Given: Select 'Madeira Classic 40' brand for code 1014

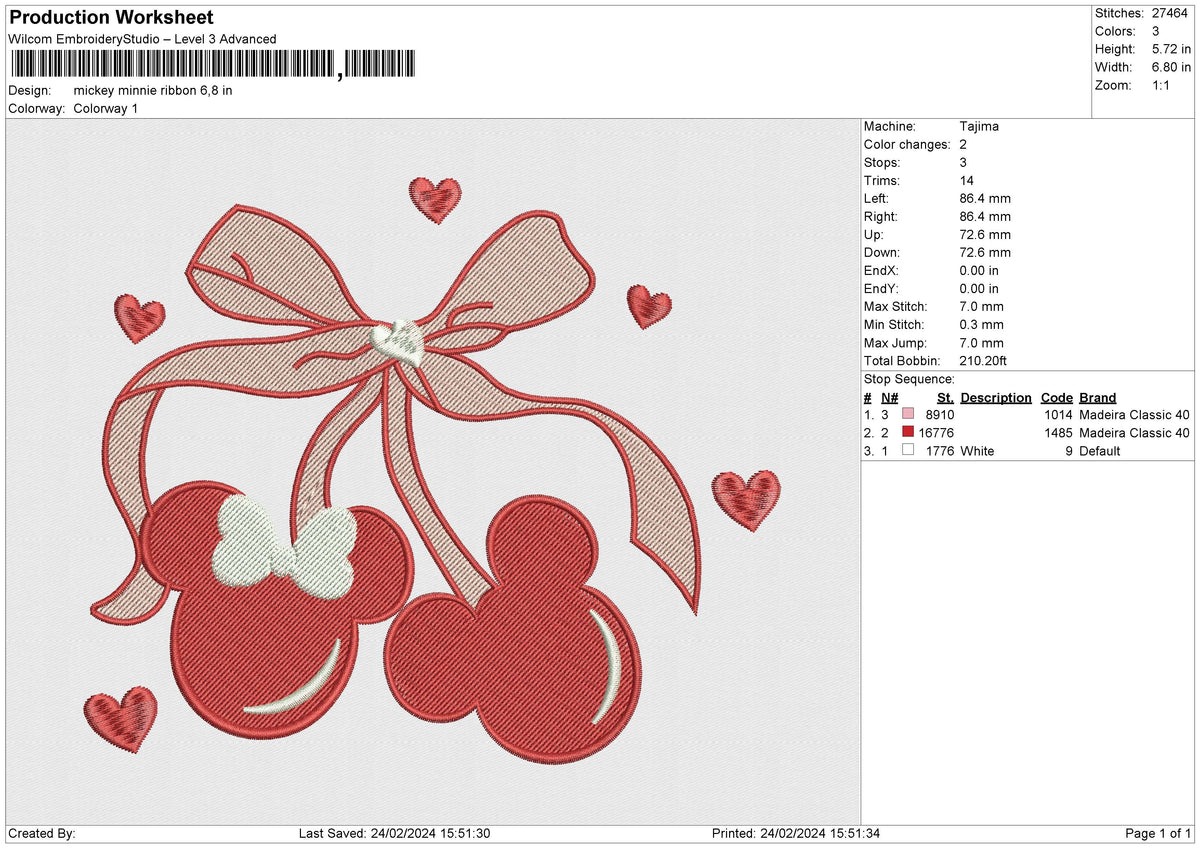Looking at the screenshot, I should [x=1135, y=415].
